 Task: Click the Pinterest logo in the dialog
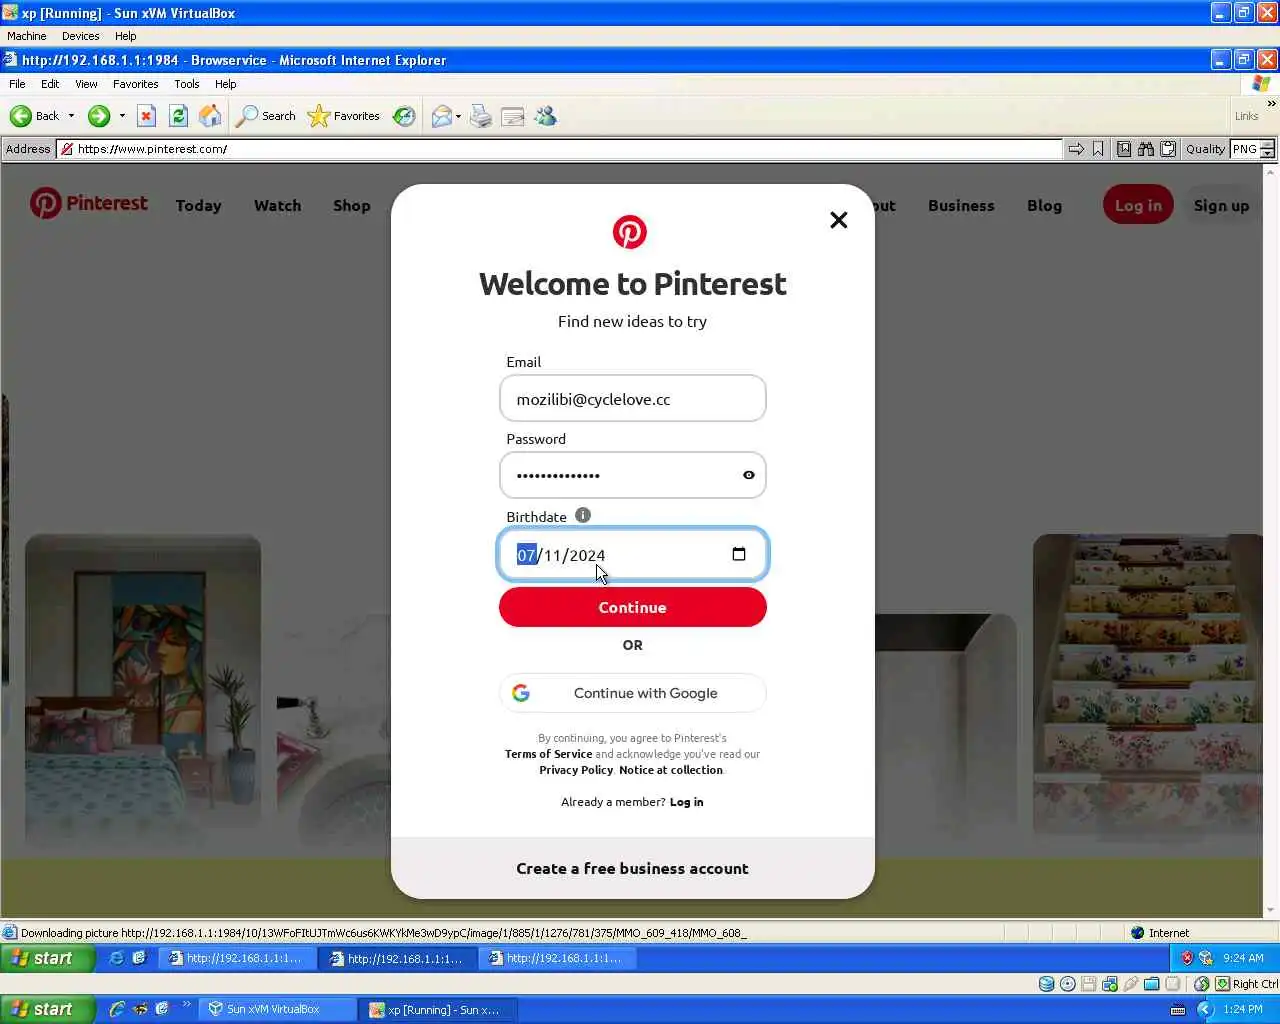(630, 232)
